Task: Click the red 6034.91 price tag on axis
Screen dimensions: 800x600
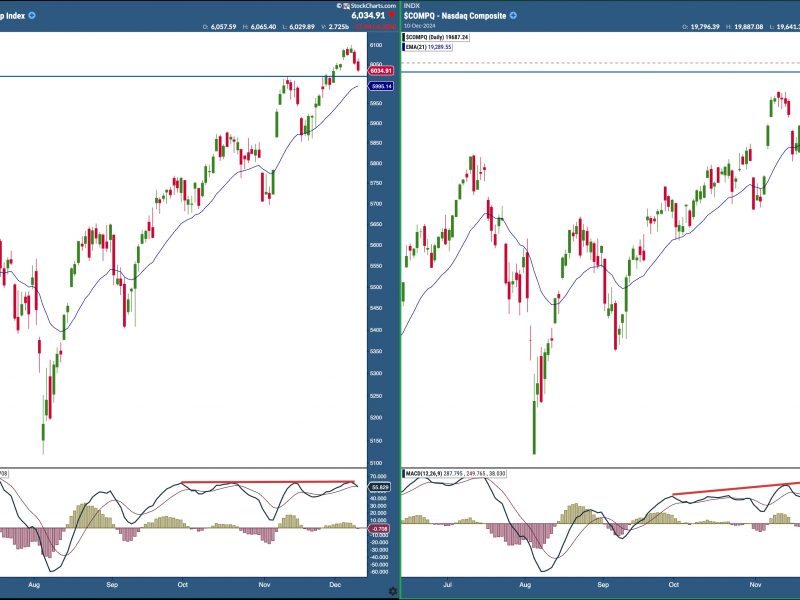Action: [x=381, y=70]
